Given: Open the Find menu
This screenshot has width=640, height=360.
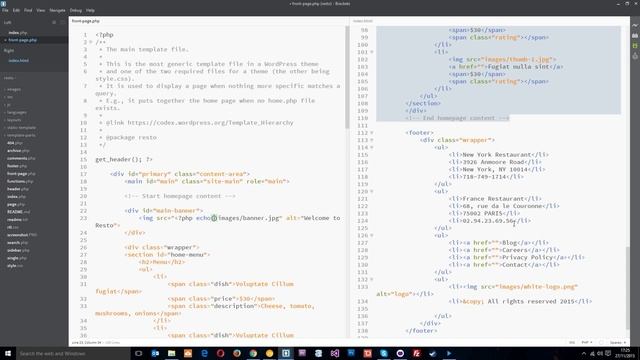Looking at the screenshot, I should coord(28,10).
